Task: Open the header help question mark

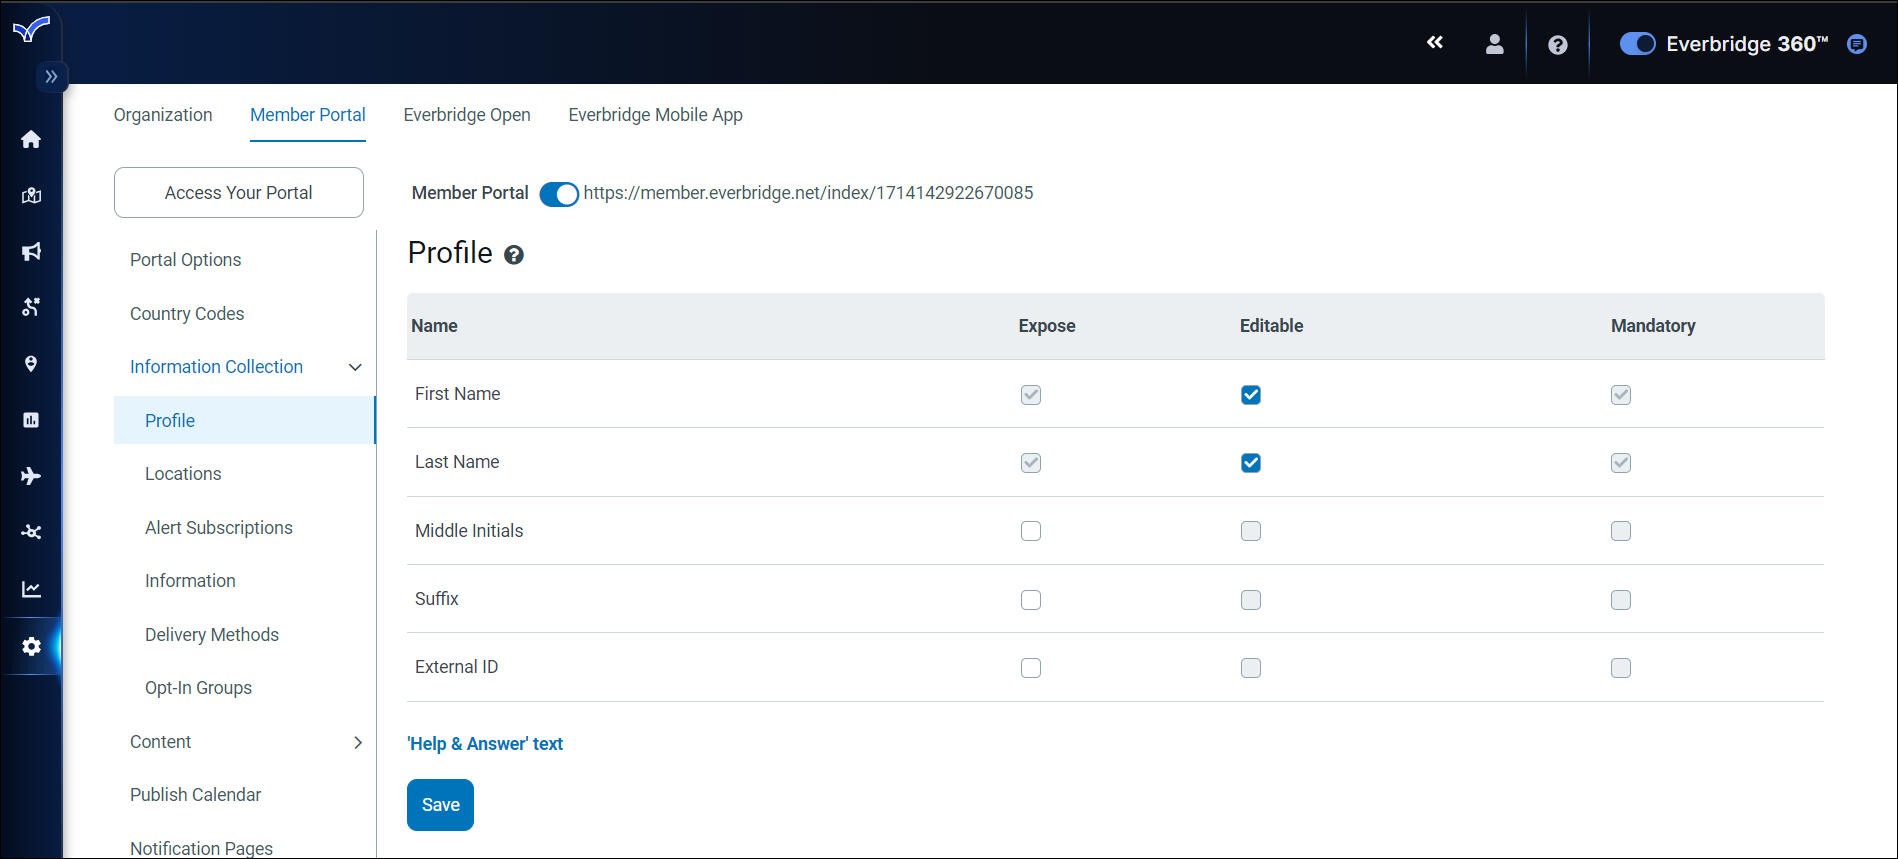Action: coord(1558,45)
